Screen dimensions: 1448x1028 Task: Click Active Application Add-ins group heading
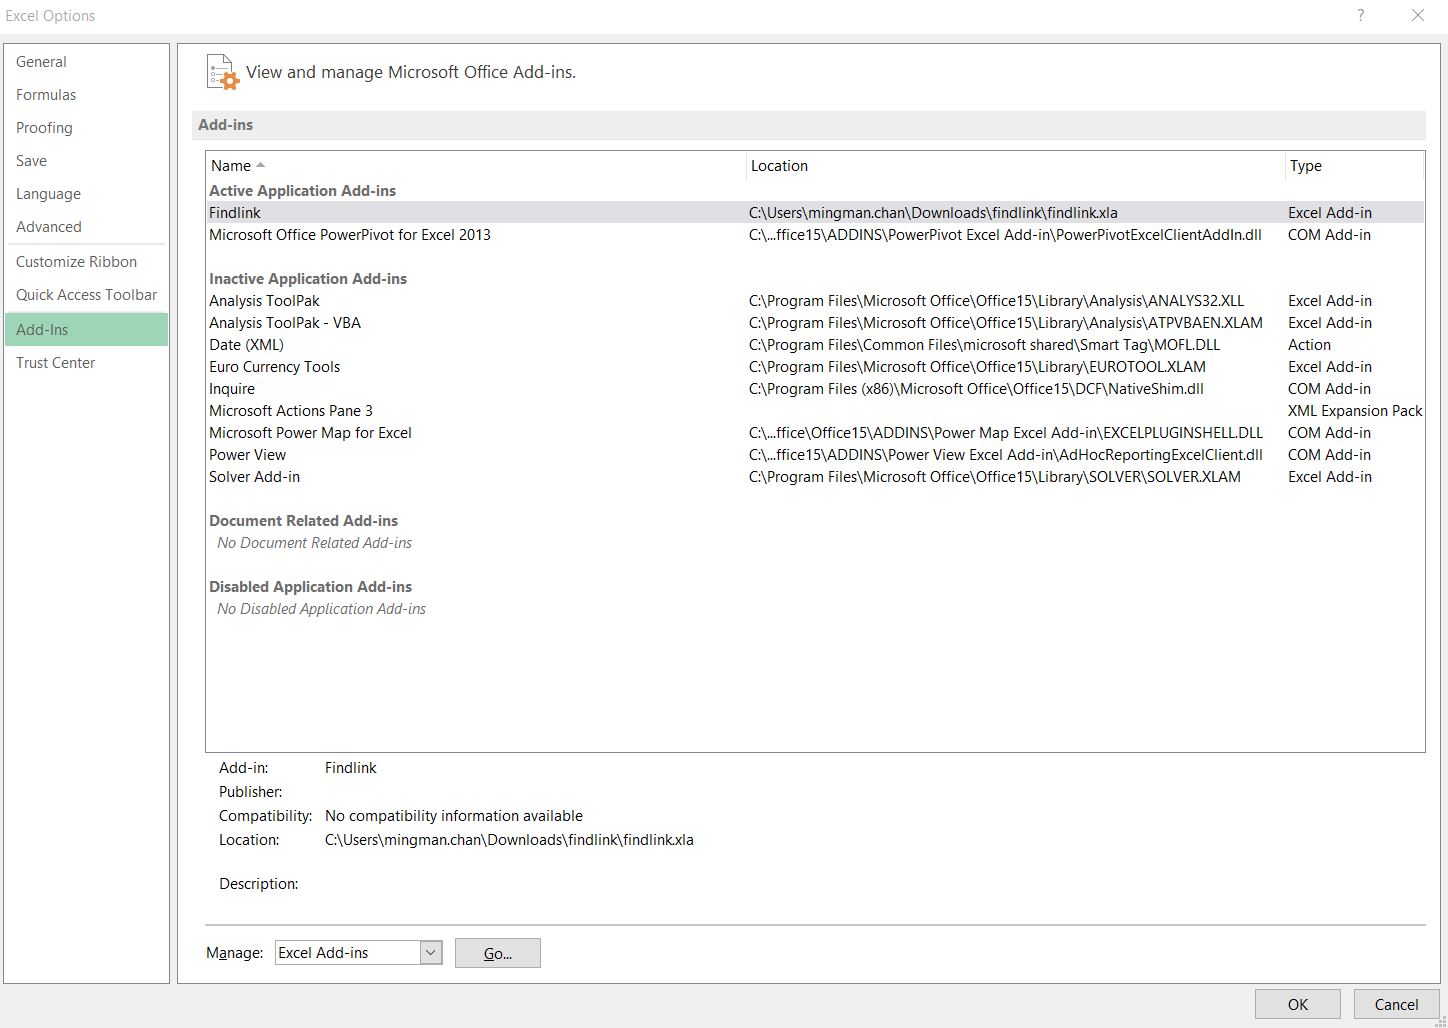tap(302, 191)
